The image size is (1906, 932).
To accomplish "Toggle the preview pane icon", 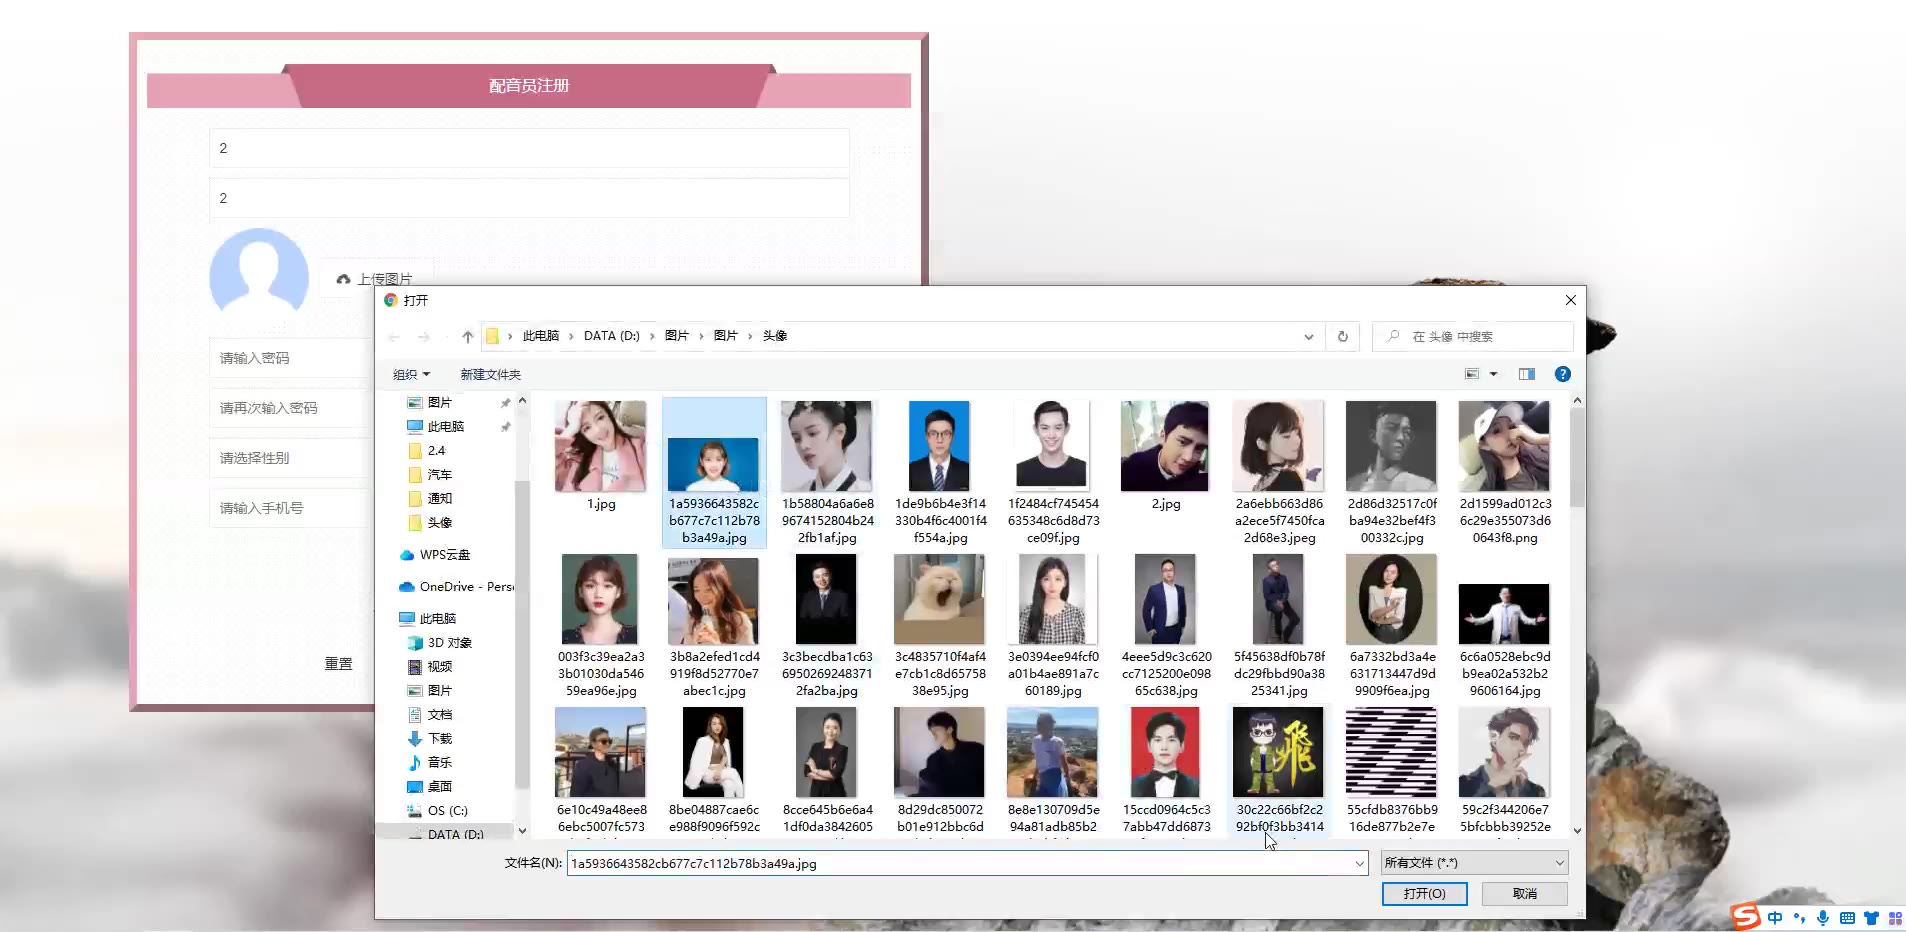I will coord(1526,374).
